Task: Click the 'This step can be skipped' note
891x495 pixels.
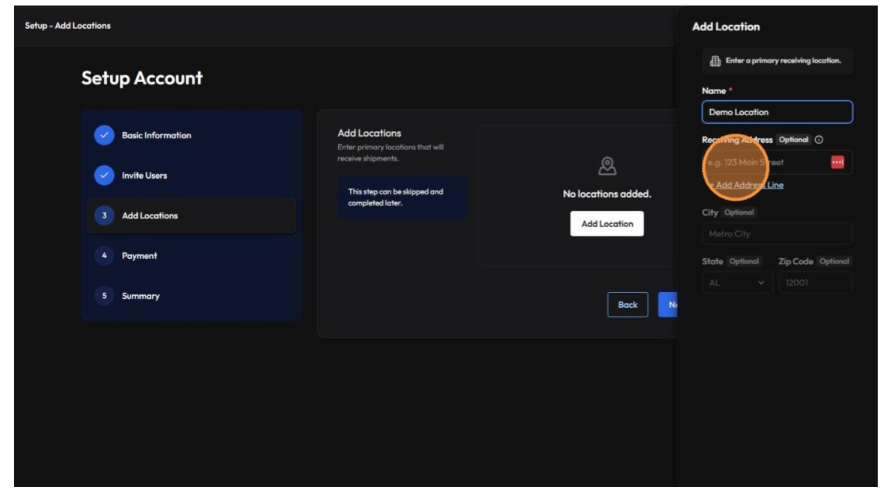Action: point(402,197)
